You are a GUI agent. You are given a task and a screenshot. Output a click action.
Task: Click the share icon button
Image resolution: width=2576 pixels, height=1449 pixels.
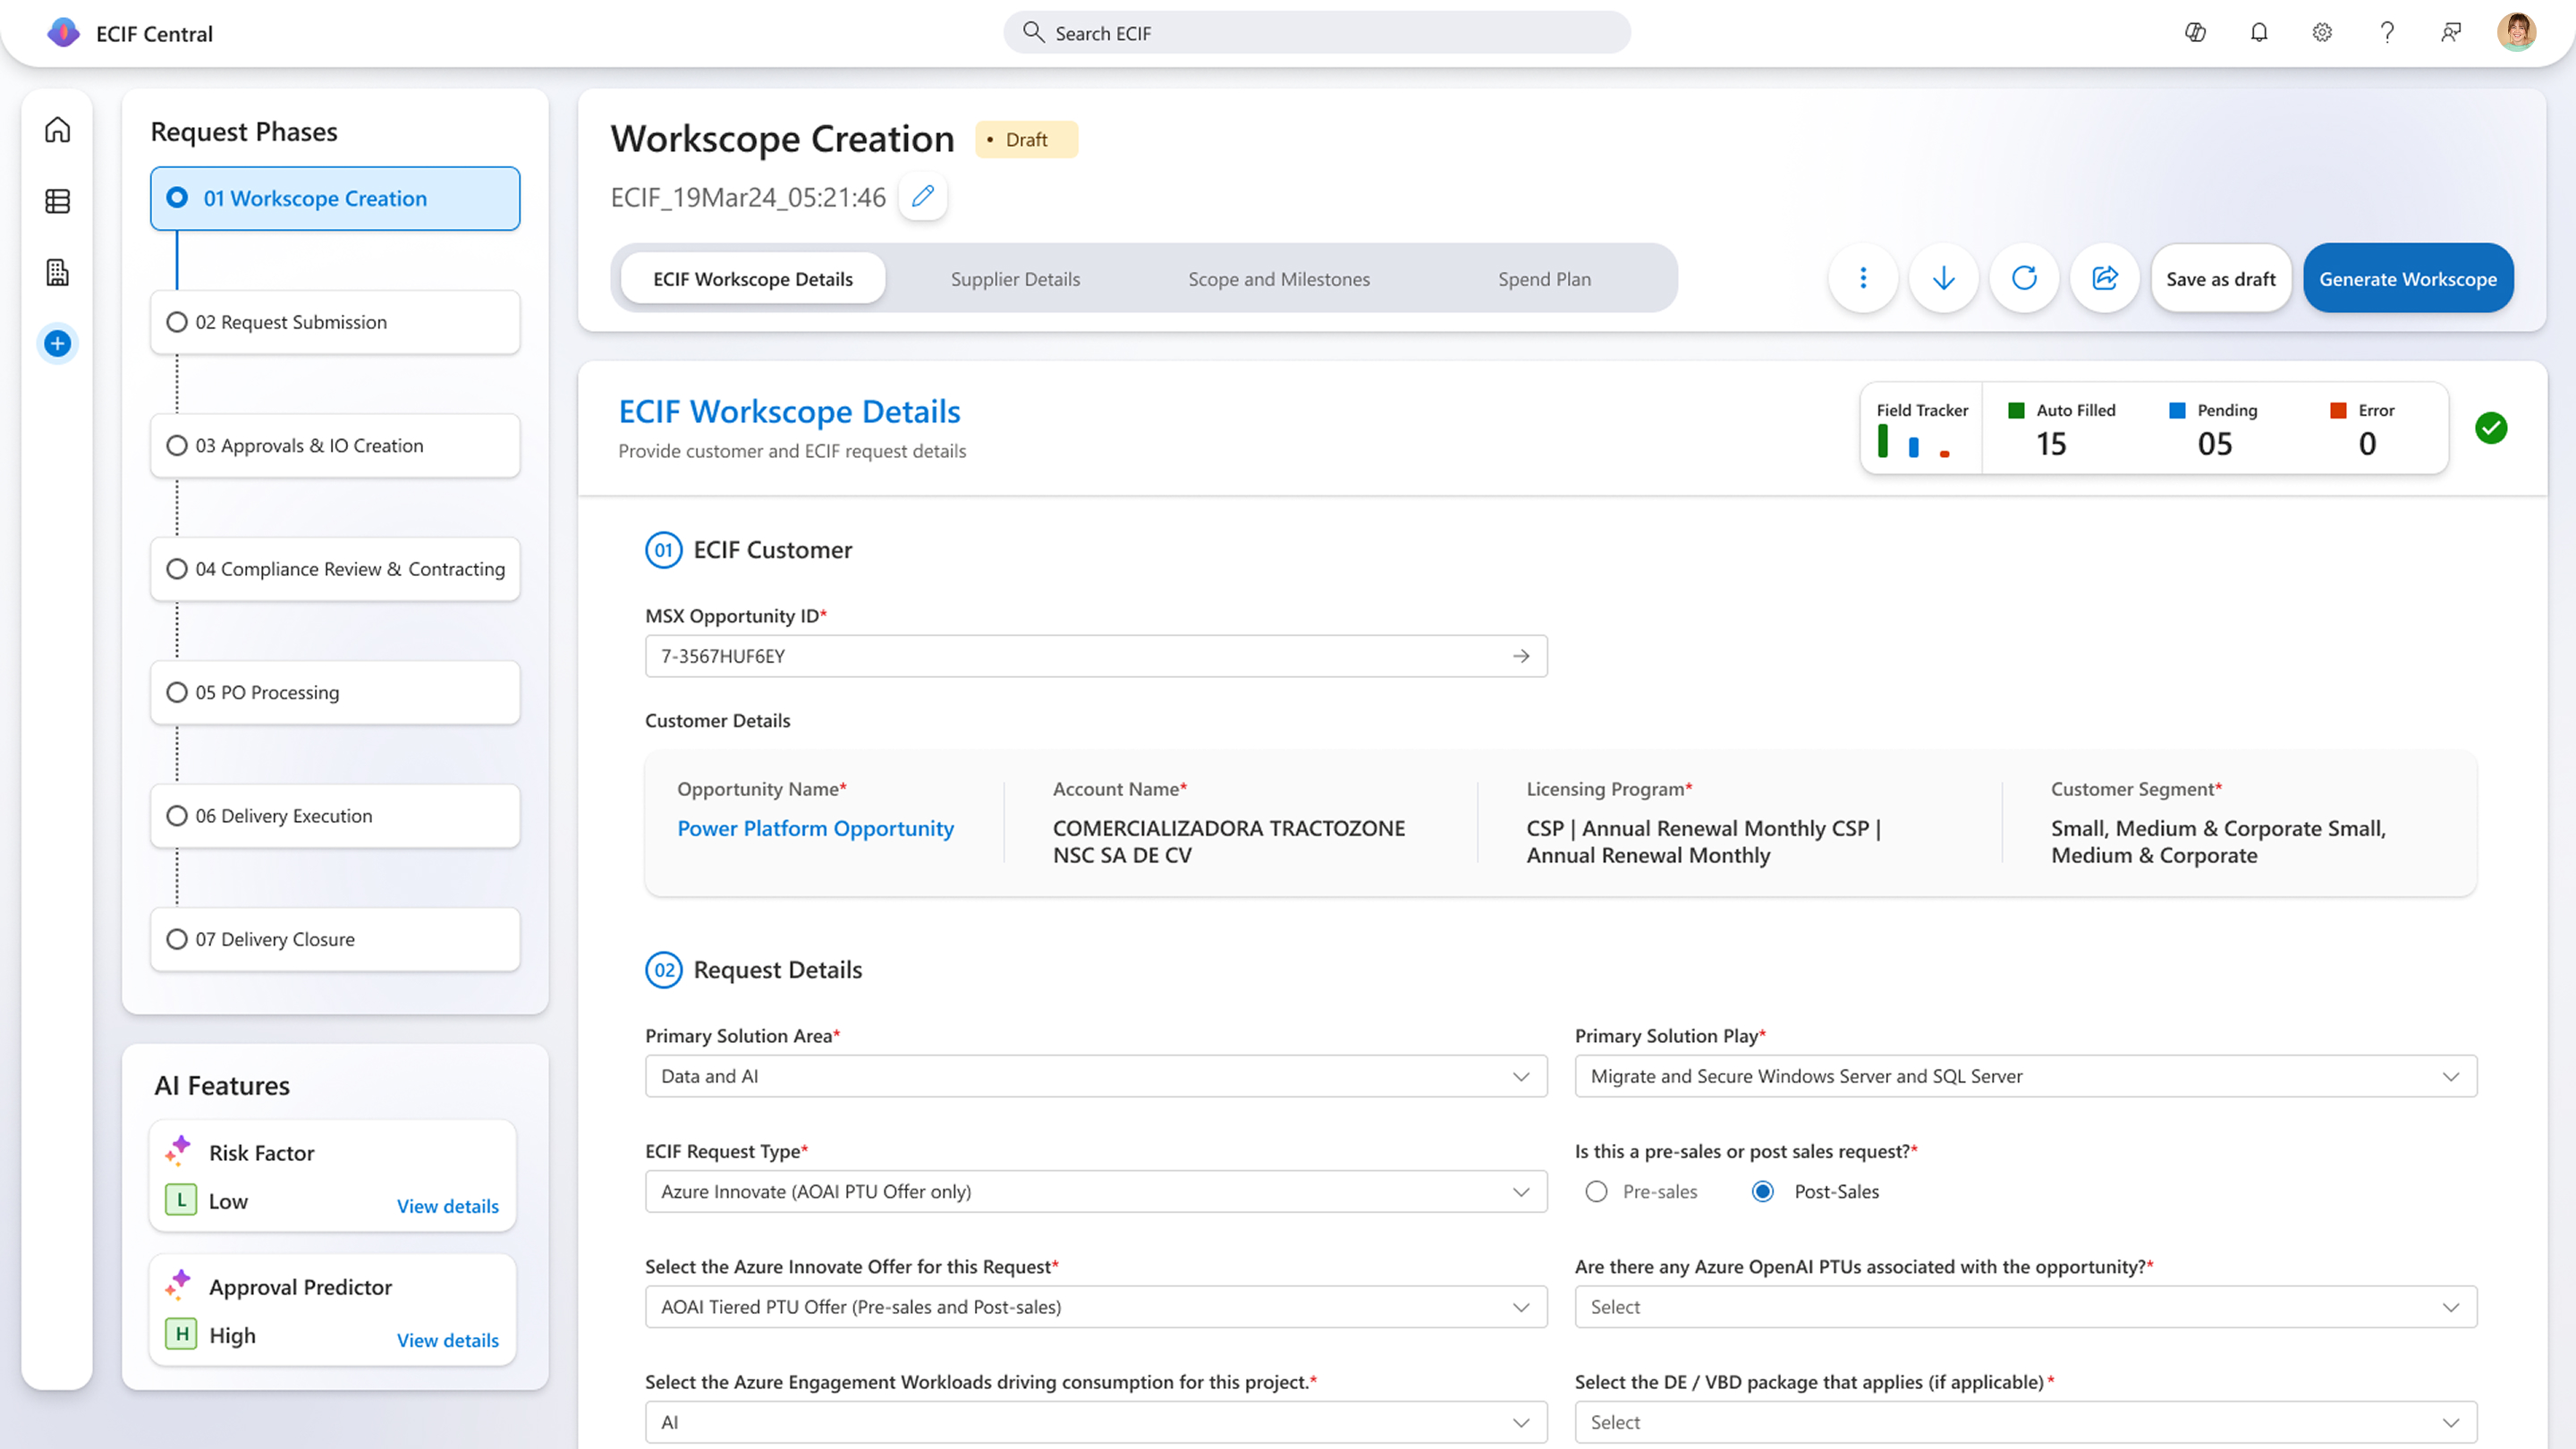pyautogui.click(x=2104, y=278)
